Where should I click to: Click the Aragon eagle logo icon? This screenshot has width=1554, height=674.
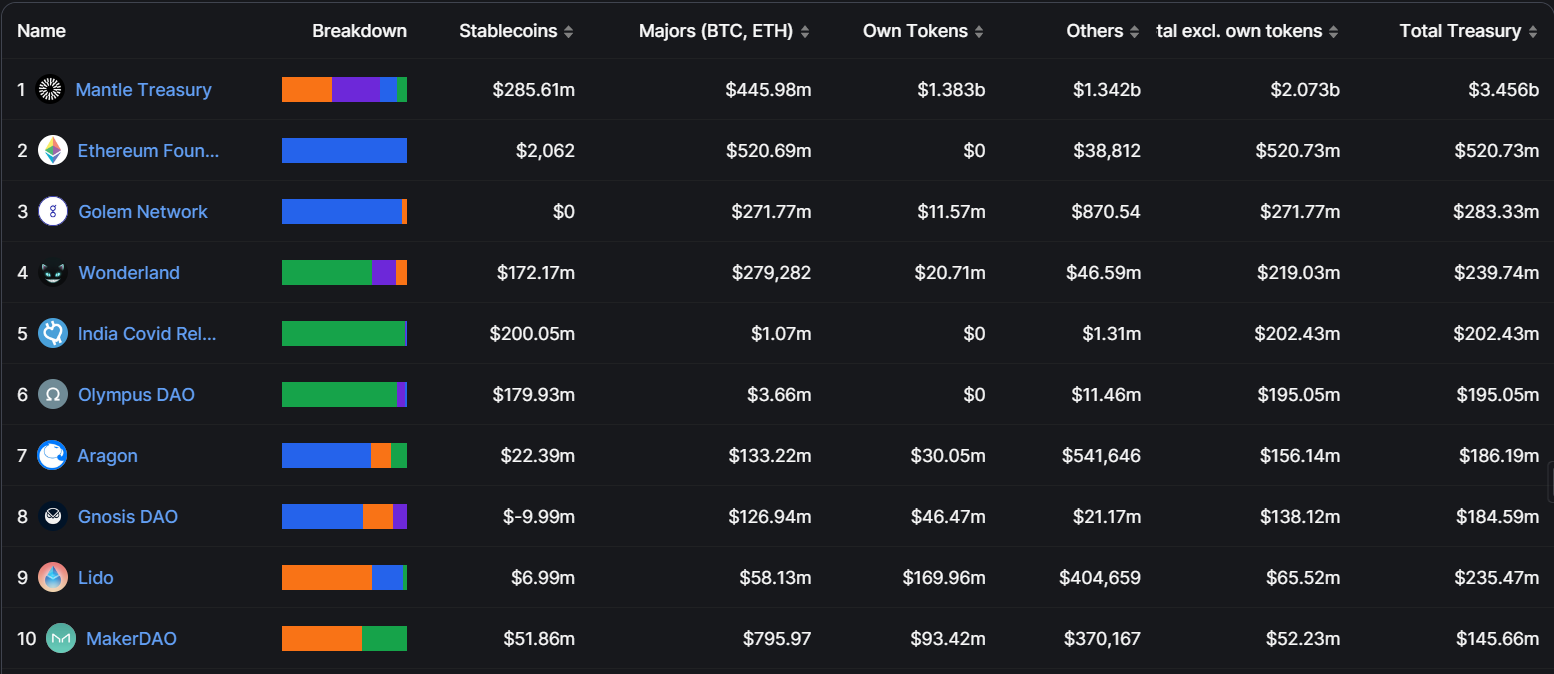pos(52,456)
